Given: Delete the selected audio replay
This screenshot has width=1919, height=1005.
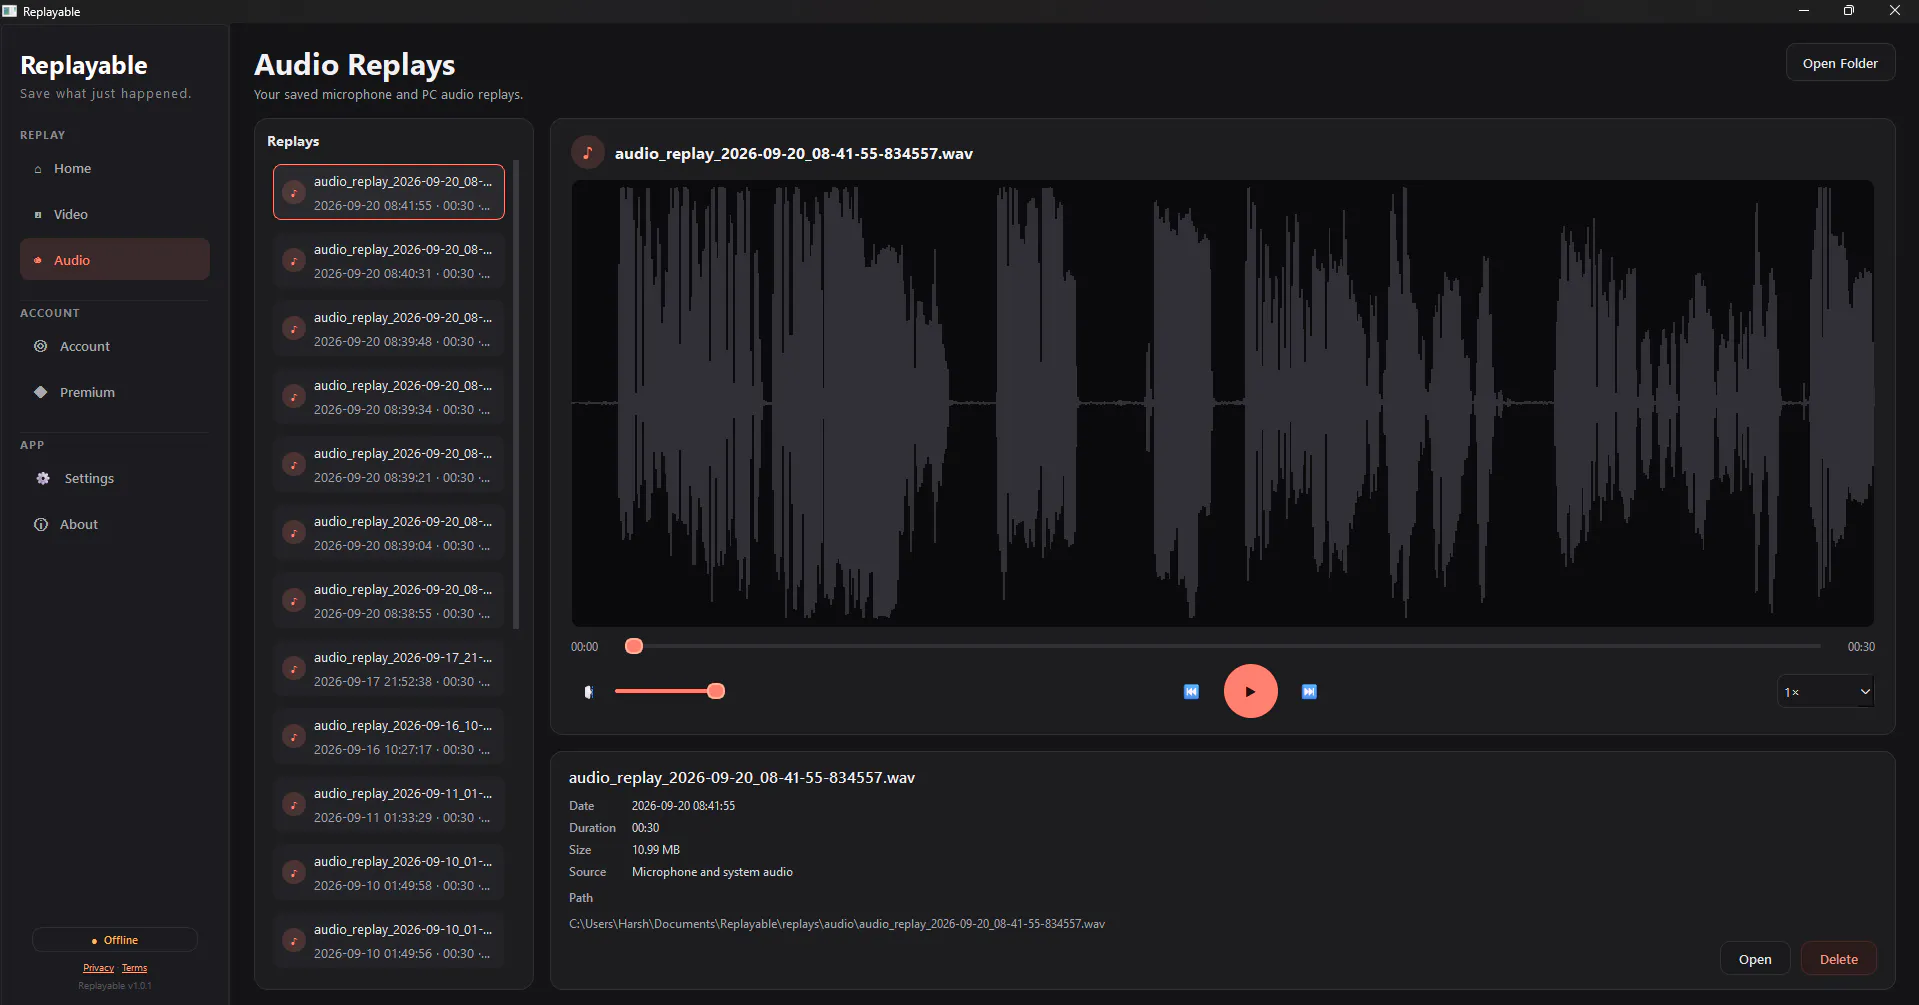Looking at the screenshot, I should (1838, 959).
